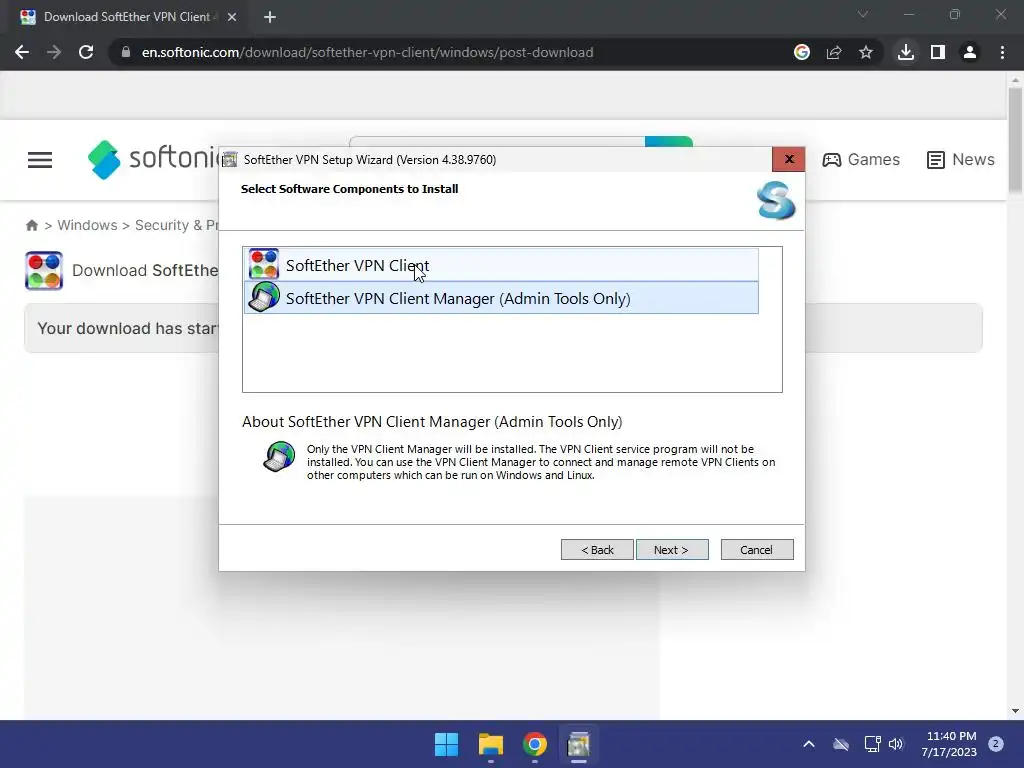Open File Explorer from the taskbar
1024x768 pixels.
click(x=490, y=744)
